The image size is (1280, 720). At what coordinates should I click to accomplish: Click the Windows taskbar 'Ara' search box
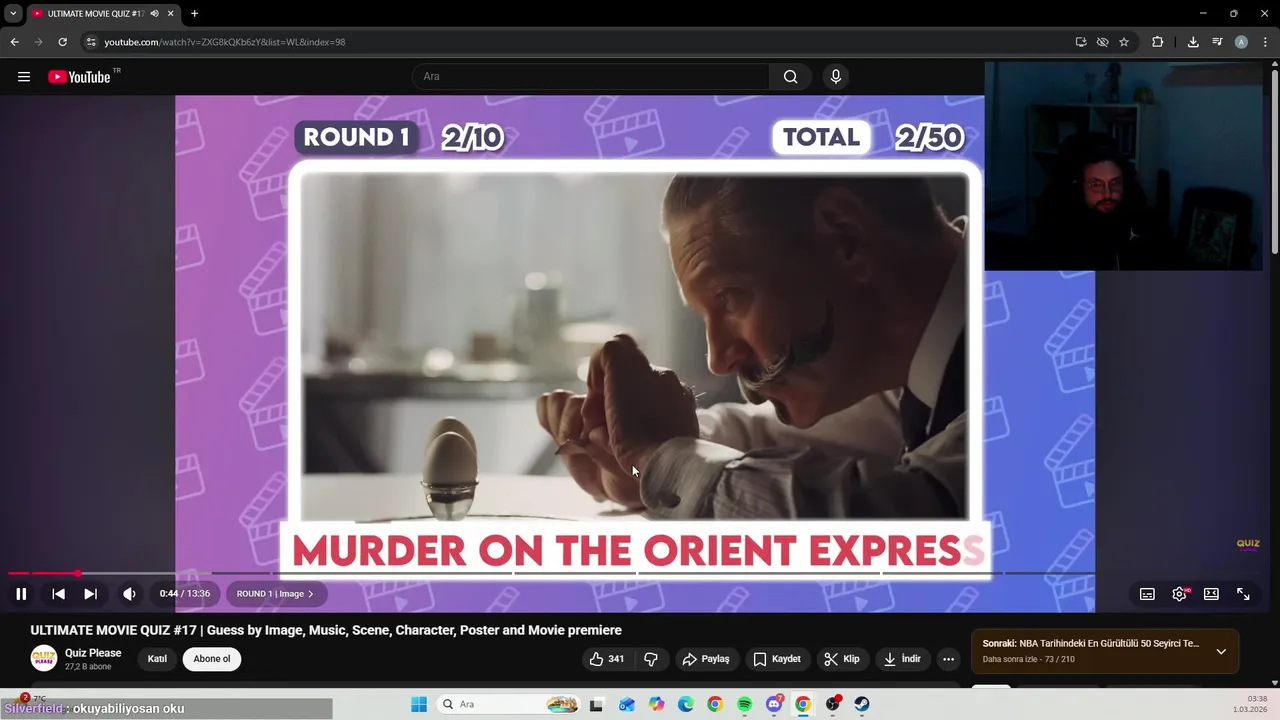(x=509, y=704)
